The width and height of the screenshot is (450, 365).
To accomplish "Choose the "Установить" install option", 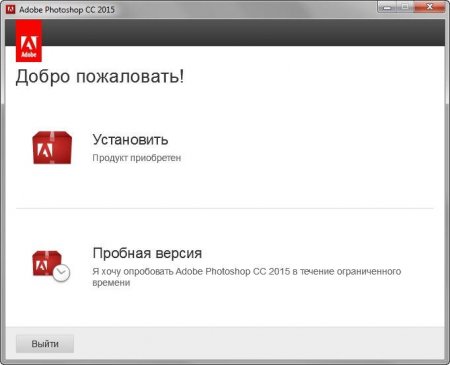I will [x=130, y=139].
